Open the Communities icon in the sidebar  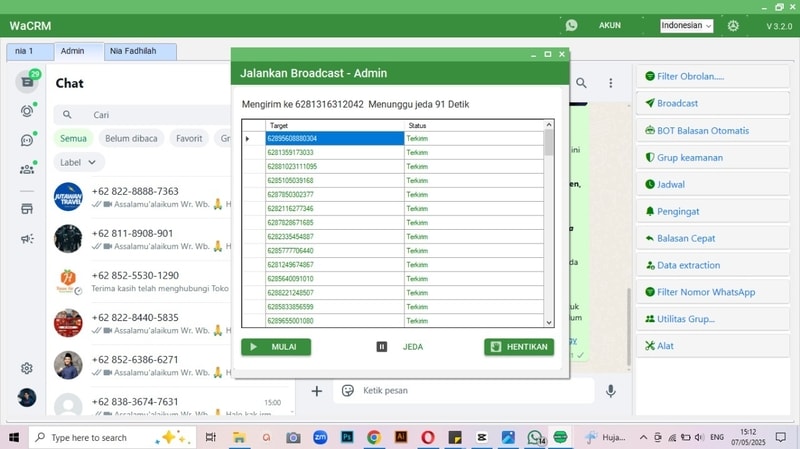(27, 169)
